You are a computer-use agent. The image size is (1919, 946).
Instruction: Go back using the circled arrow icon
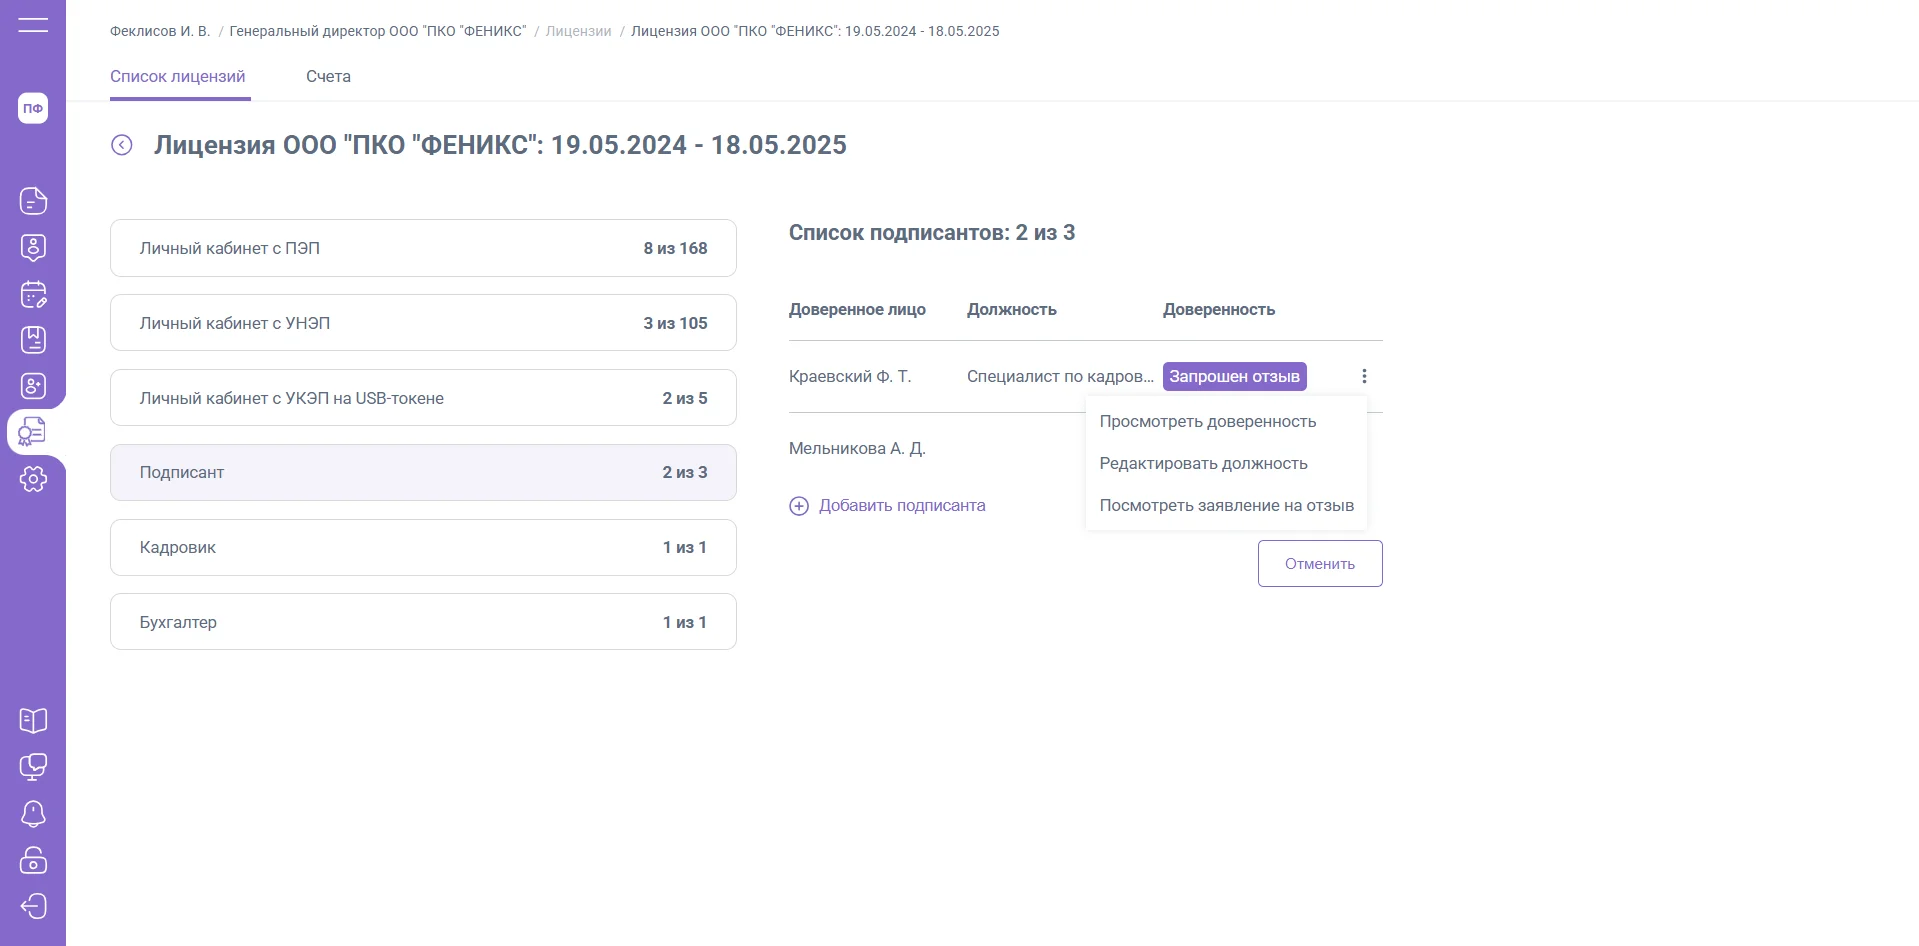tap(122, 145)
